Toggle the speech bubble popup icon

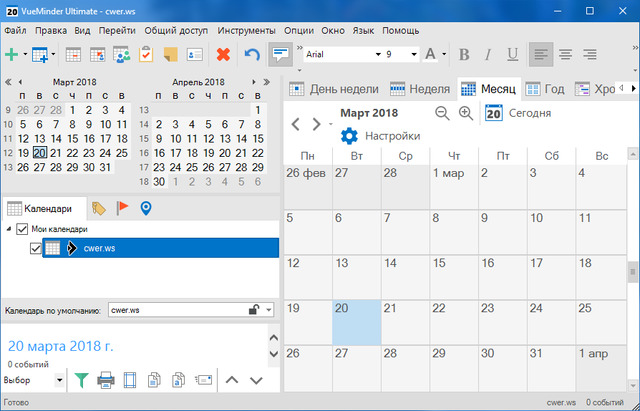(x=280, y=54)
